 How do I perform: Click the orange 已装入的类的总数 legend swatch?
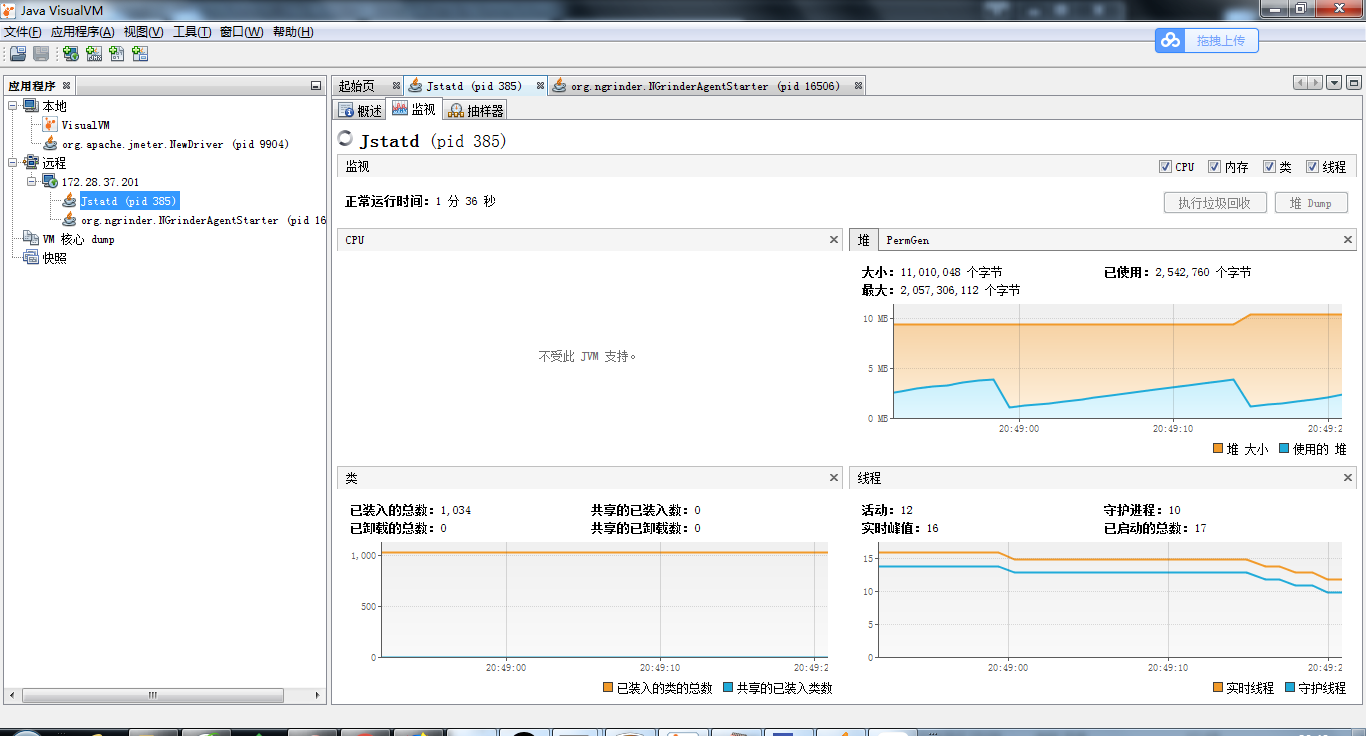607,687
